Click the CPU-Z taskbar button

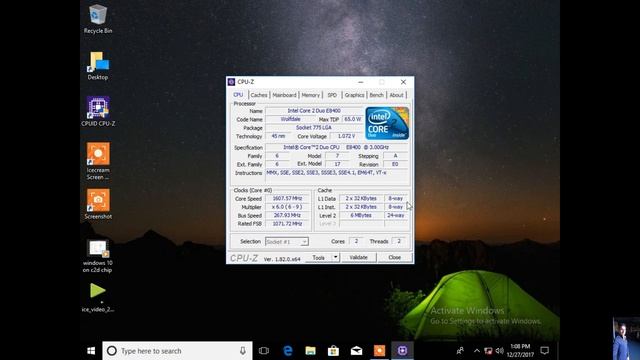[402, 351]
